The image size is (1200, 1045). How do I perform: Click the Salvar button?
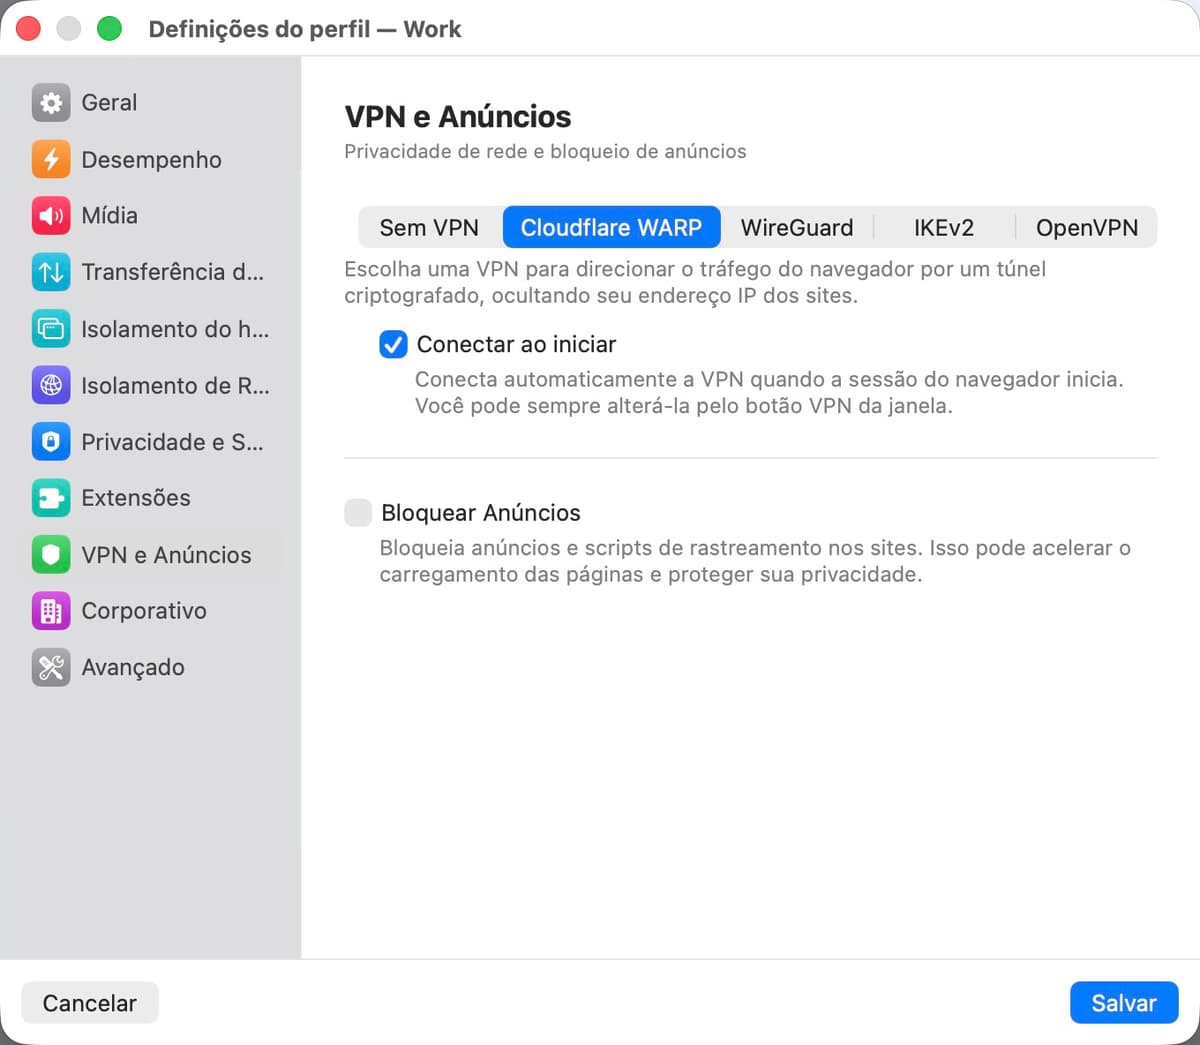[x=1124, y=1003]
